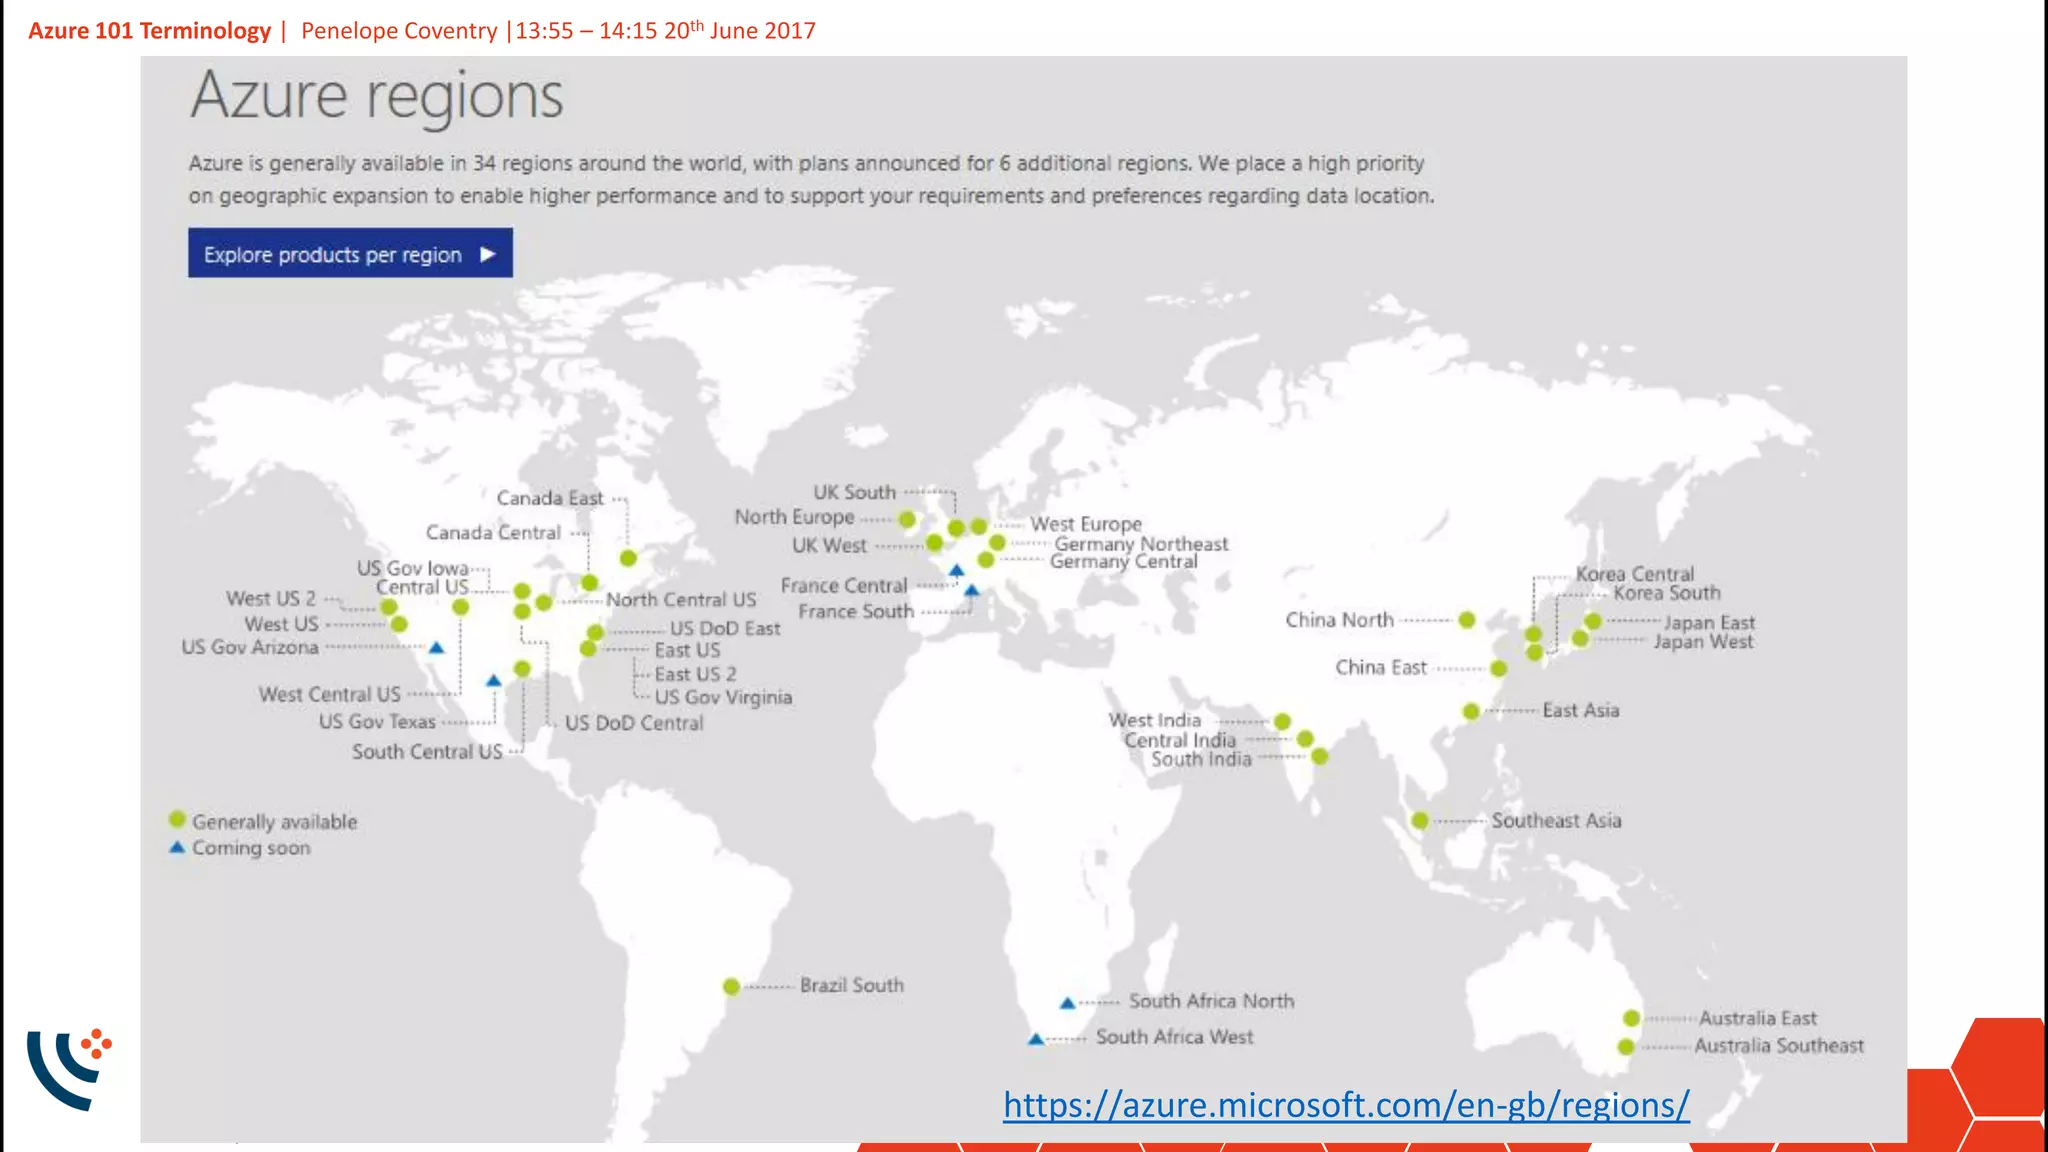Screen dimensions: 2048x1152
Task: Click the blue arc logo in corner
Action: coord(69,1068)
